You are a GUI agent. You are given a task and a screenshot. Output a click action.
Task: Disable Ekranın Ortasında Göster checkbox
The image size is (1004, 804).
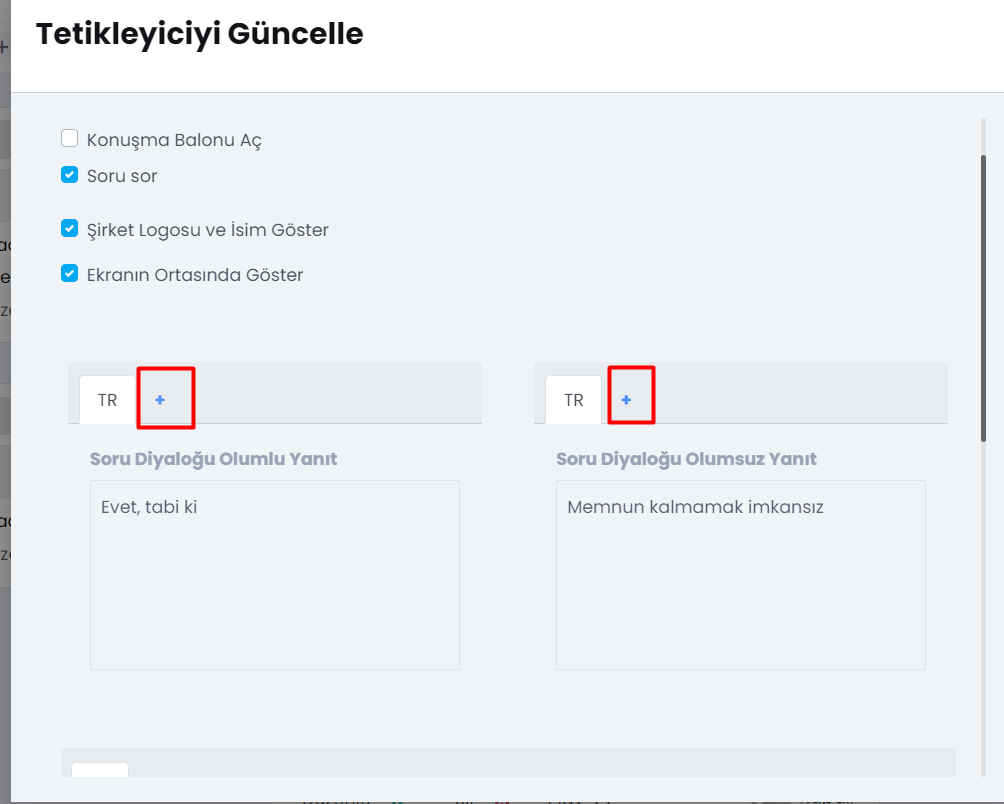tap(70, 273)
